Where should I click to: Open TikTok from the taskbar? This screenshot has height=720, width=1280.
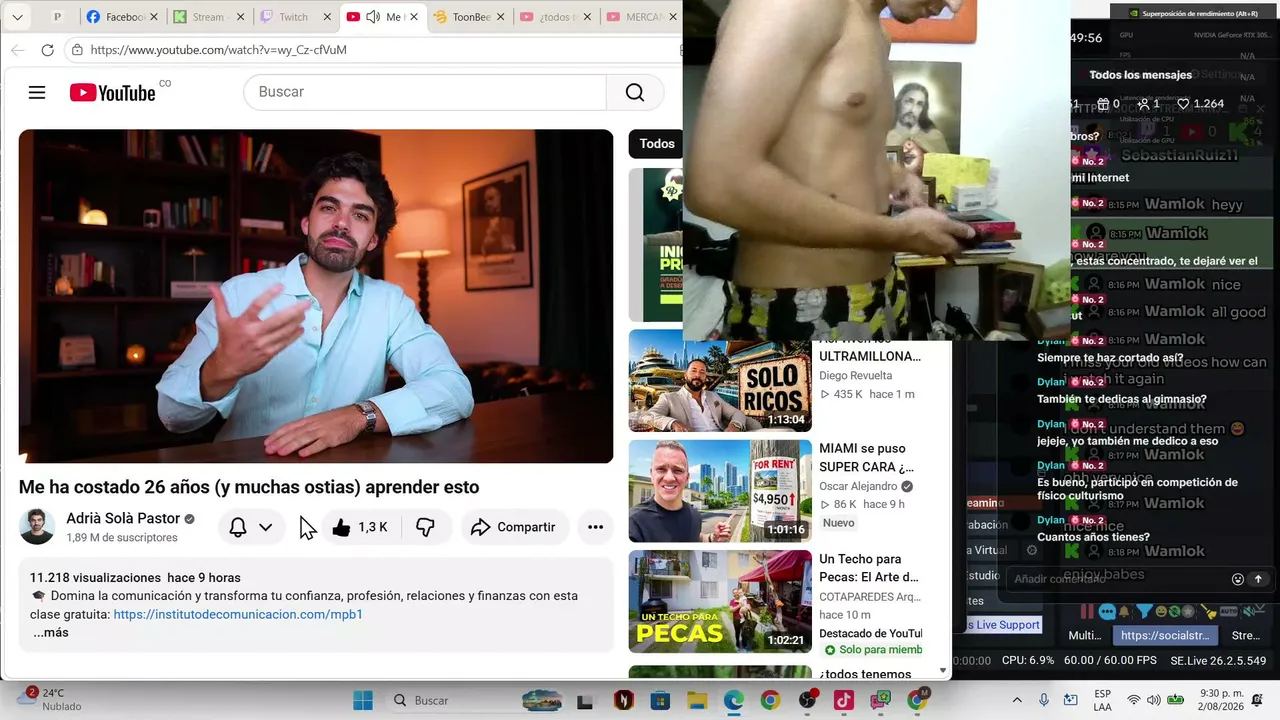click(x=844, y=700)
